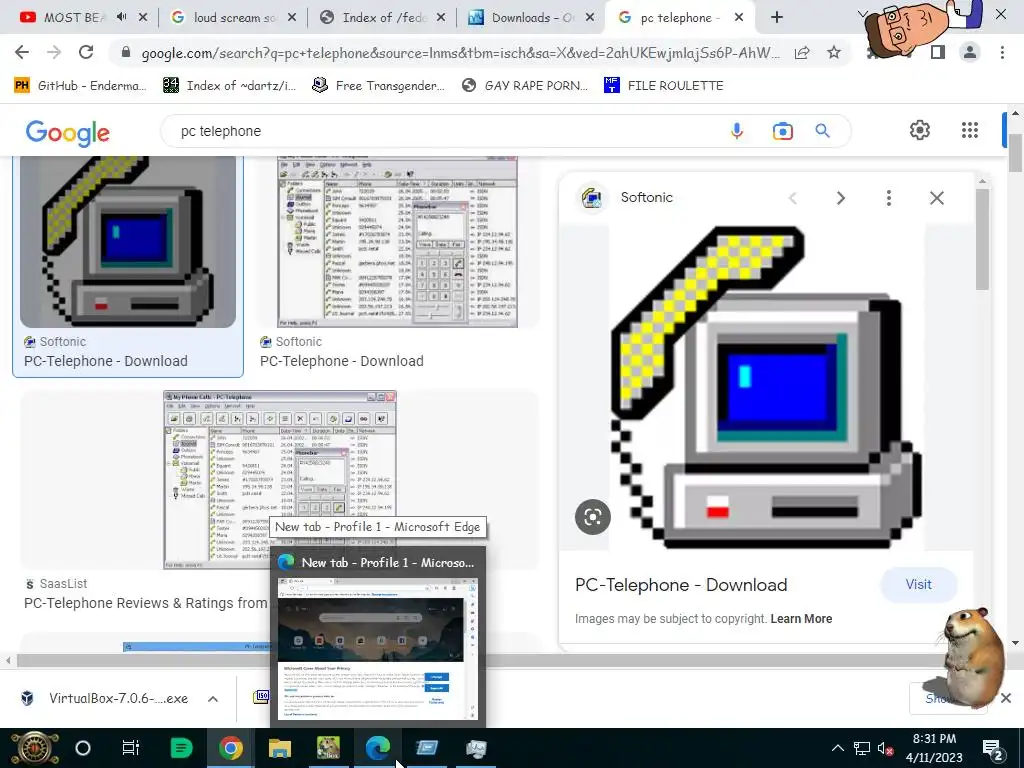The width and height of the screenshot is (1024, 768).
Task: Submit search with the magnifier icon
Action: tap(822, 131)
